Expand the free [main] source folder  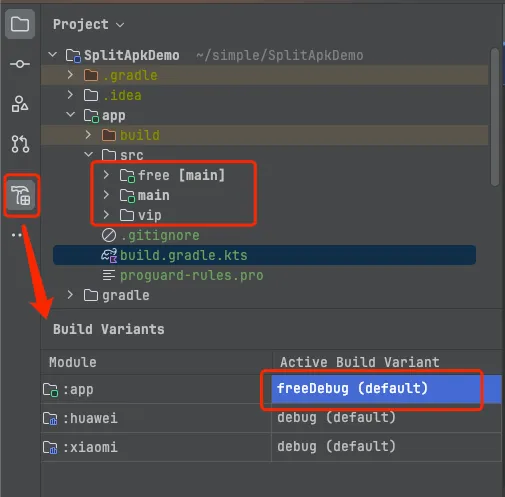point(106,175)
